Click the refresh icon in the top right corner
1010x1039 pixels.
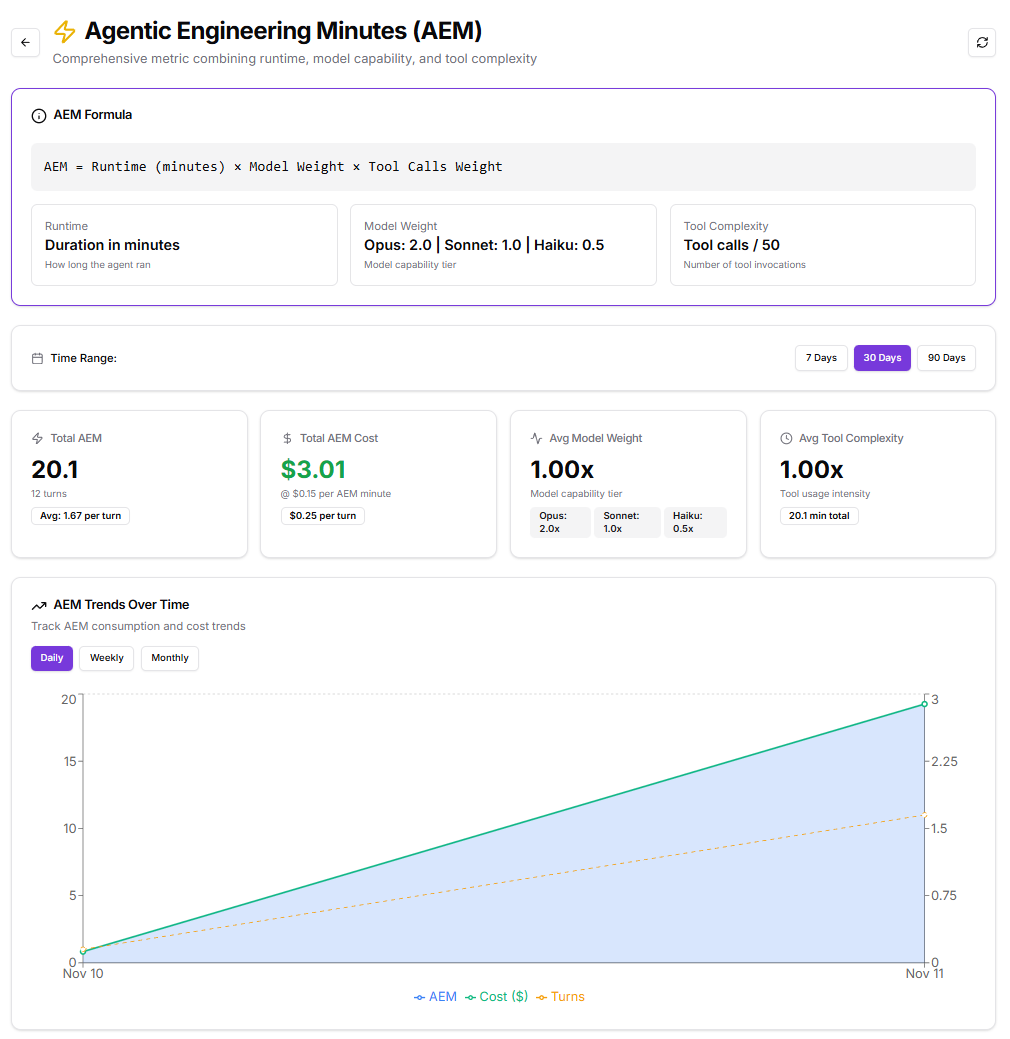coord(981,42)
